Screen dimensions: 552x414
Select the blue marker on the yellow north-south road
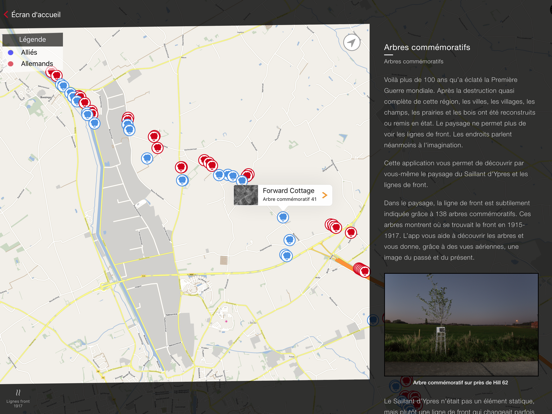coord(182,181)
